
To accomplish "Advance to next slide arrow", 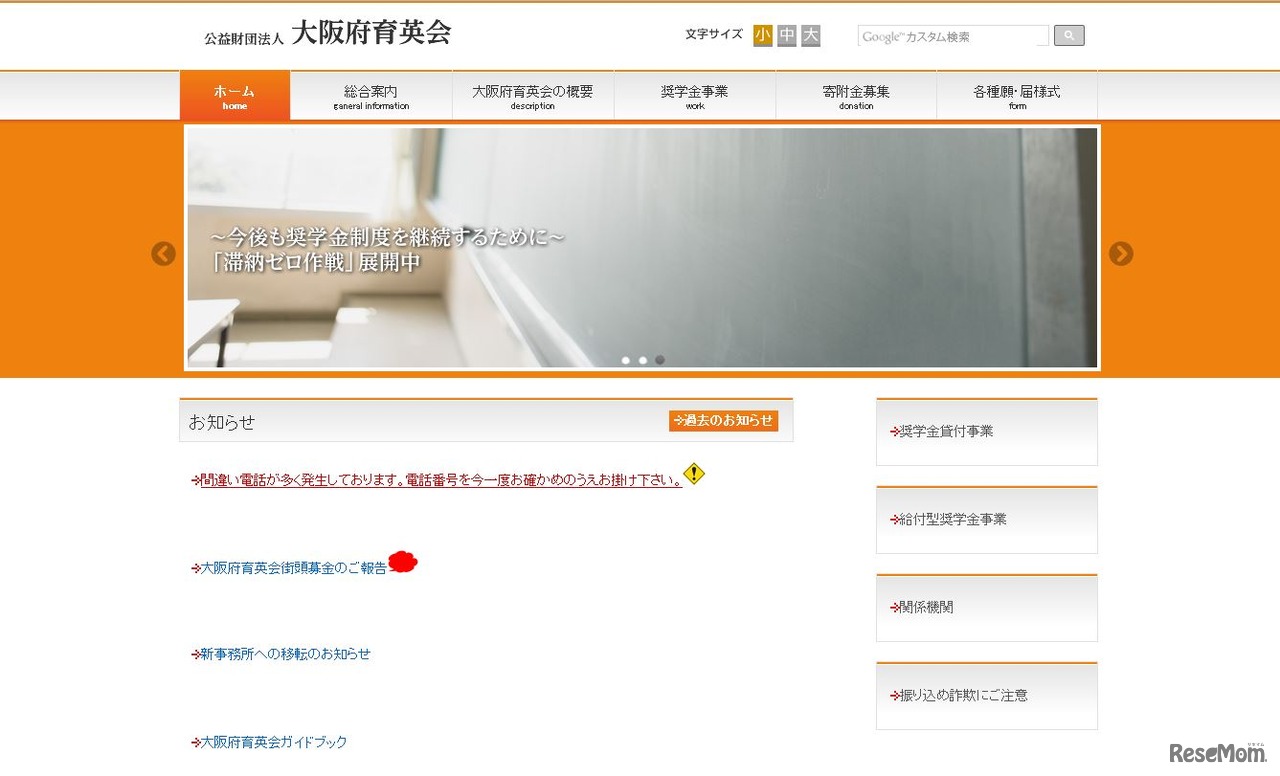I will click(1121, 254).
